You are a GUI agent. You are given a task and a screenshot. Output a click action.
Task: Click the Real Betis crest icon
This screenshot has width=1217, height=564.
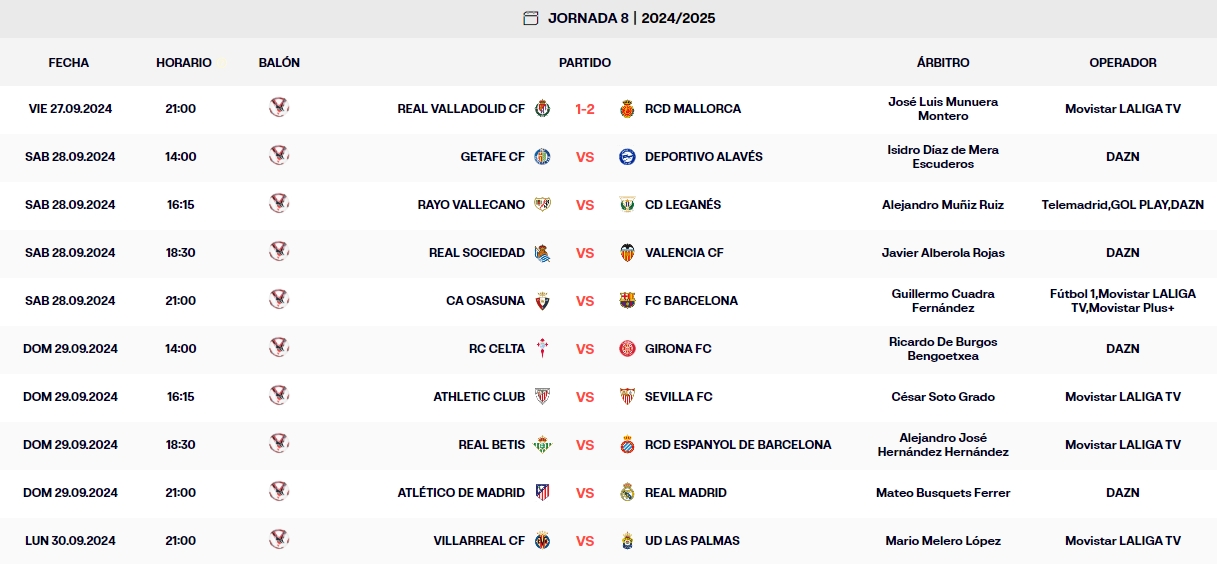tap(542, 444)
